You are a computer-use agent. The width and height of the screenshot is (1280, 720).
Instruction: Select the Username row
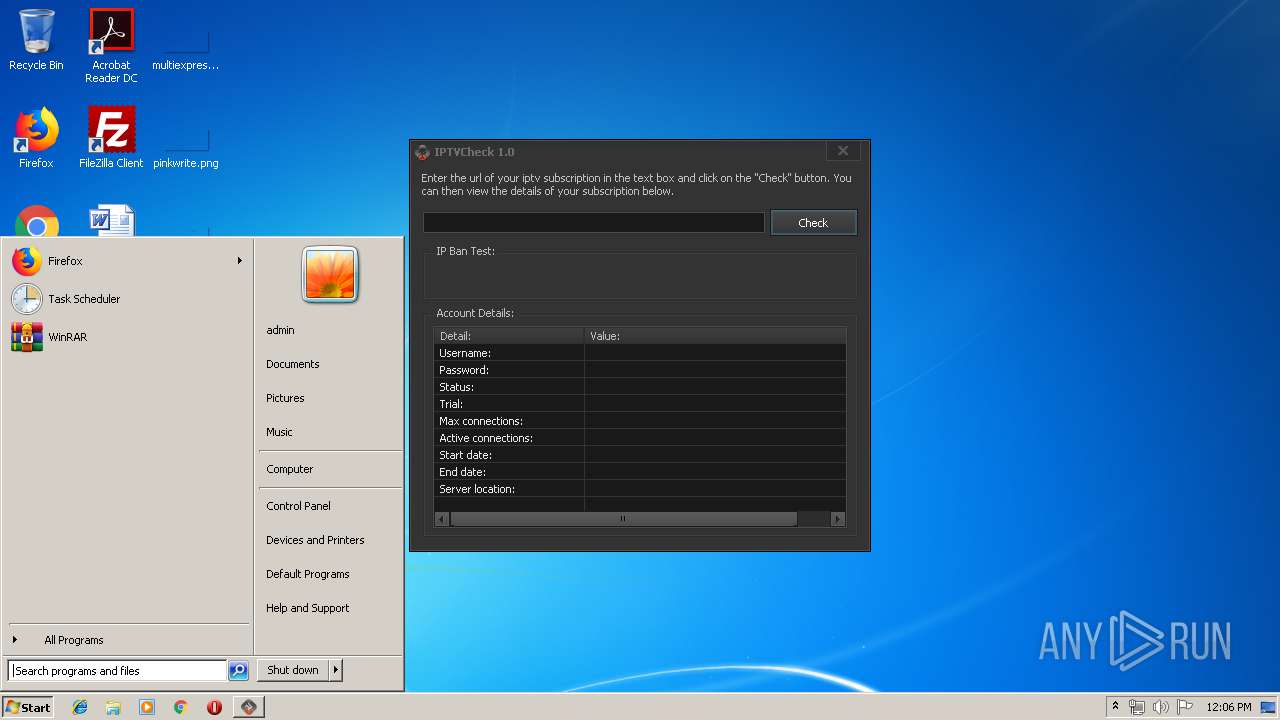click(x=640, y=353)
